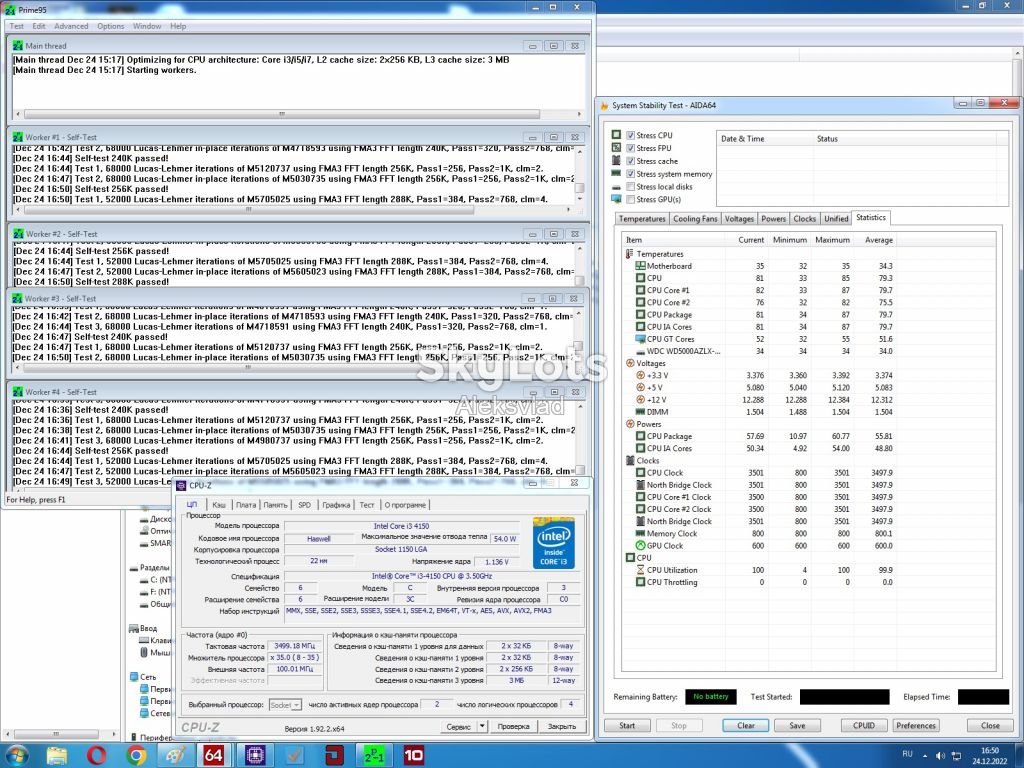Click the DIMM voltage memory icon
This screenshot has width=1024, height=768.
(640, 412)
